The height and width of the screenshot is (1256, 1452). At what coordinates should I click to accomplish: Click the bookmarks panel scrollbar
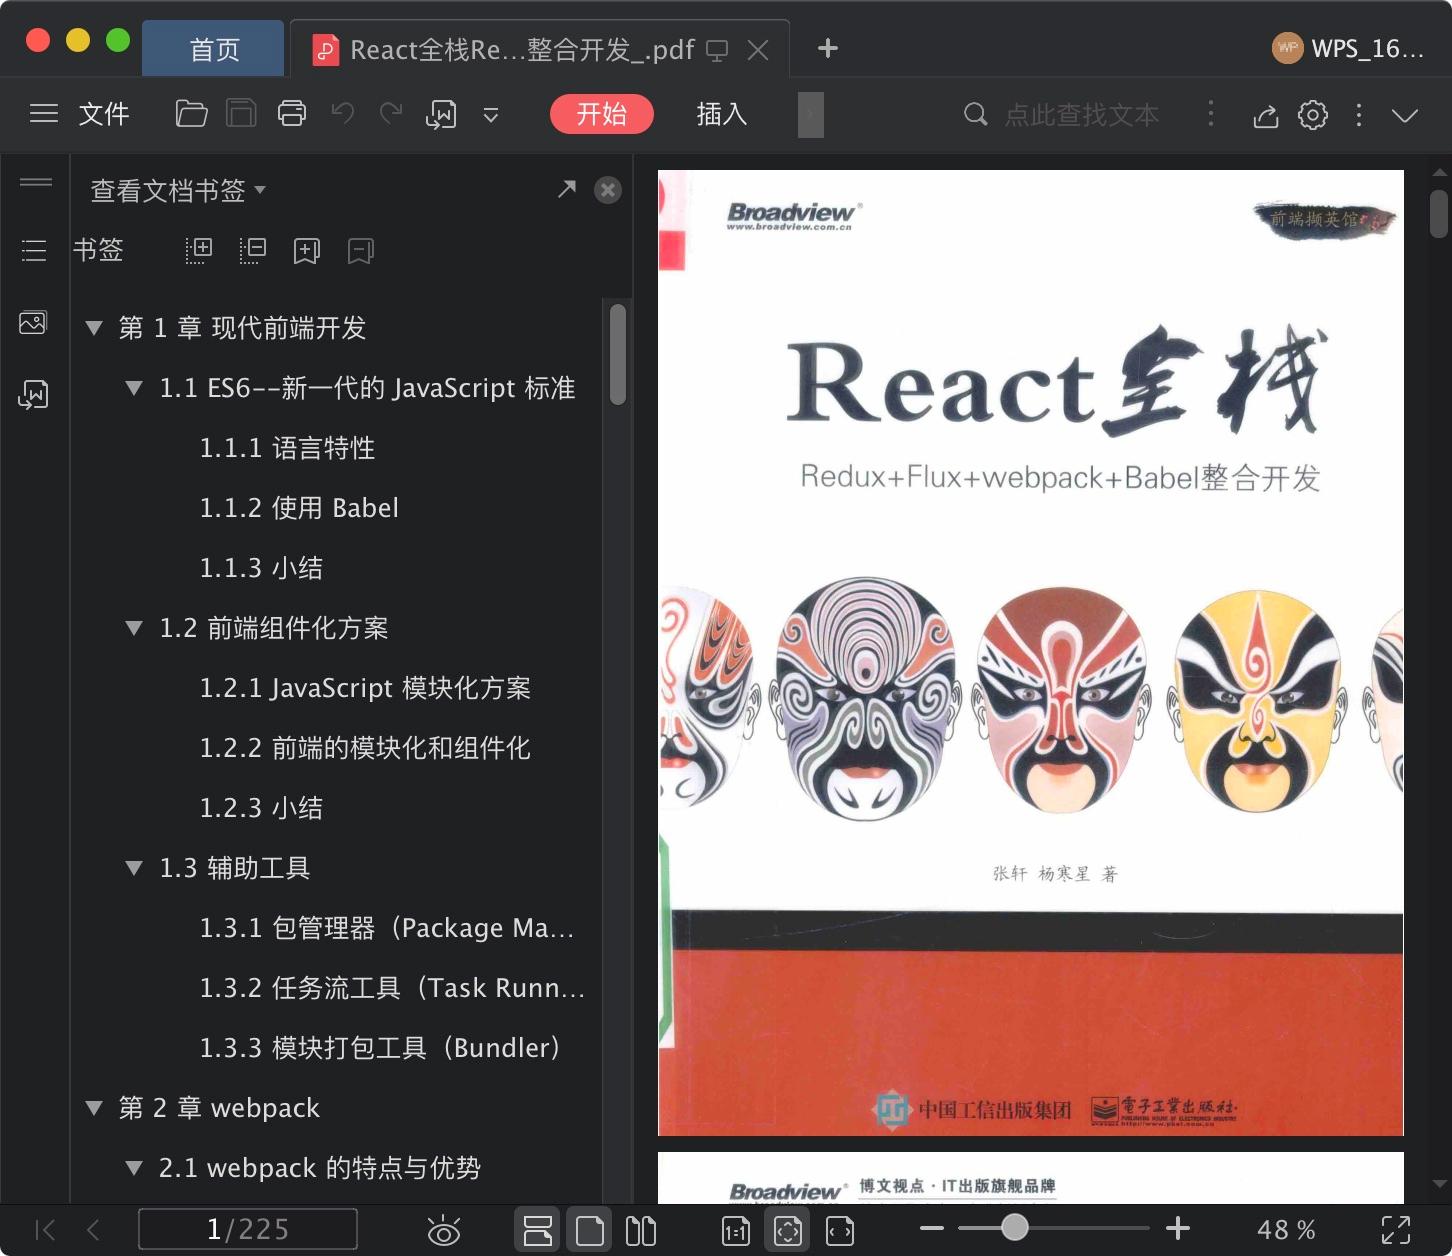(618, 355)
